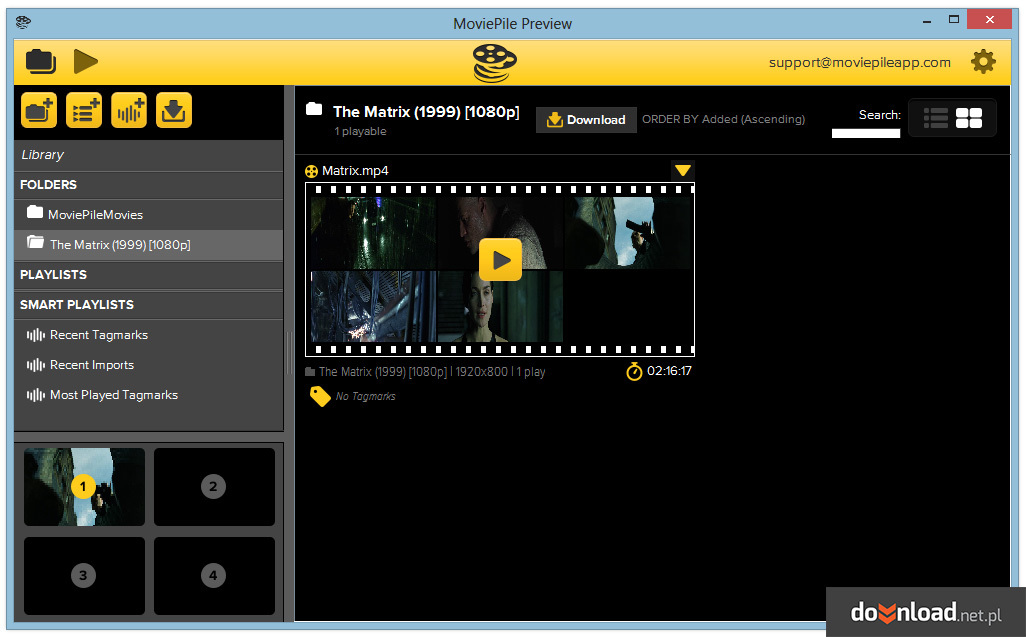Click the film reel icon beside Matrix.mp4
The height and width of the screenshot is (637, 1026).
pyautogui.click(x=311, y=171)
